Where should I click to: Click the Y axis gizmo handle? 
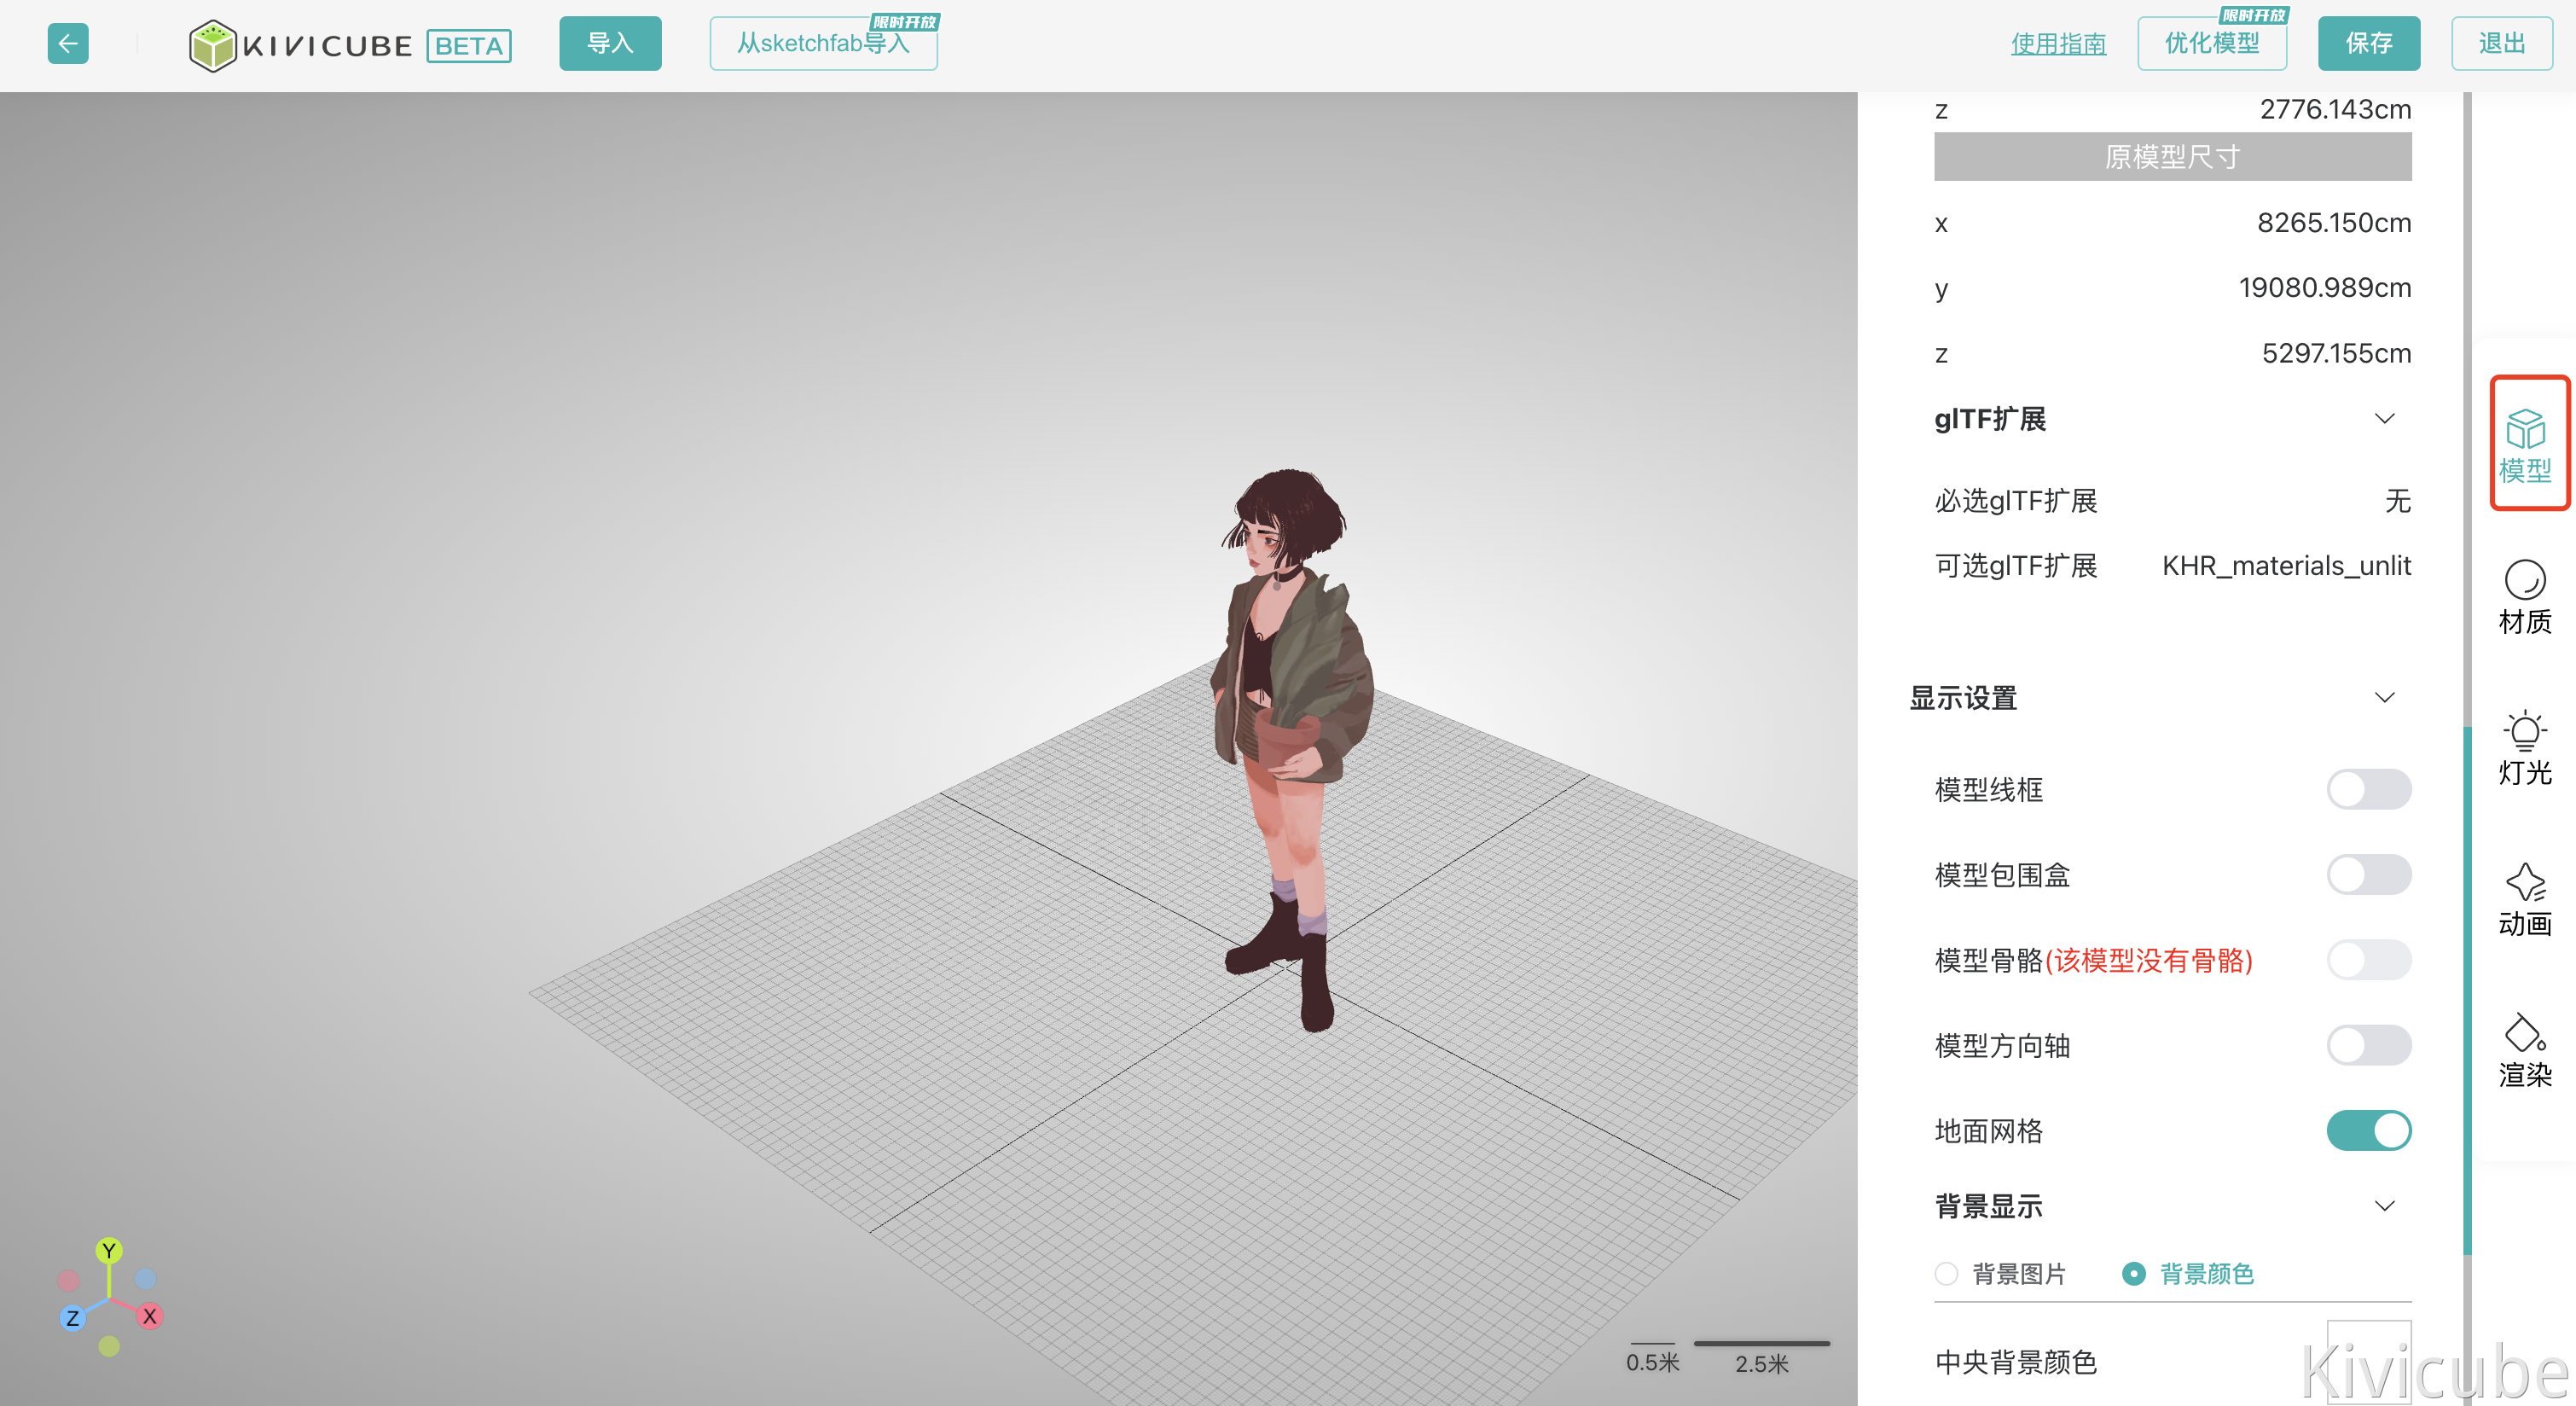coord(109,1250)
